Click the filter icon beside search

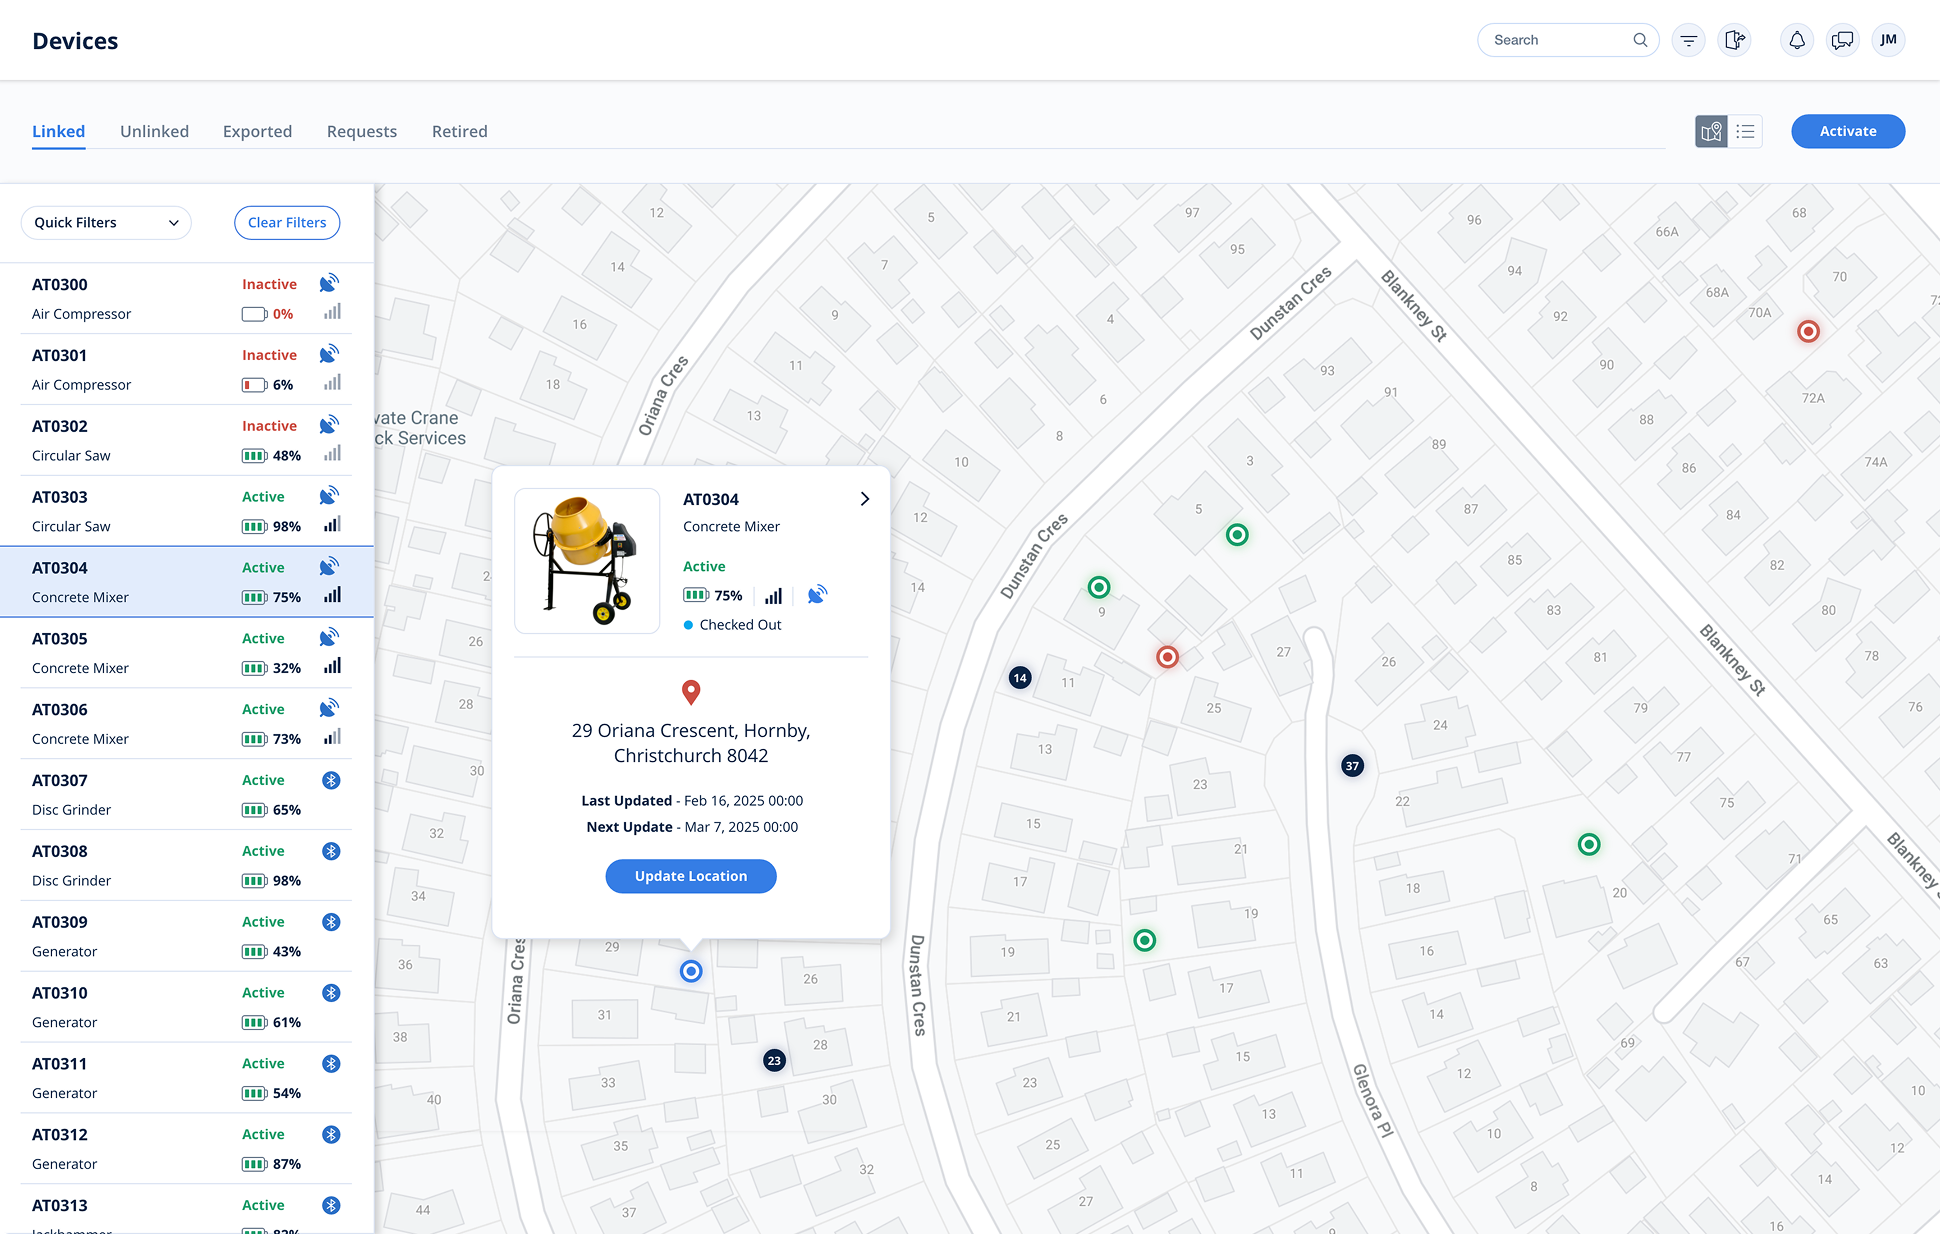click(1688, 40)
